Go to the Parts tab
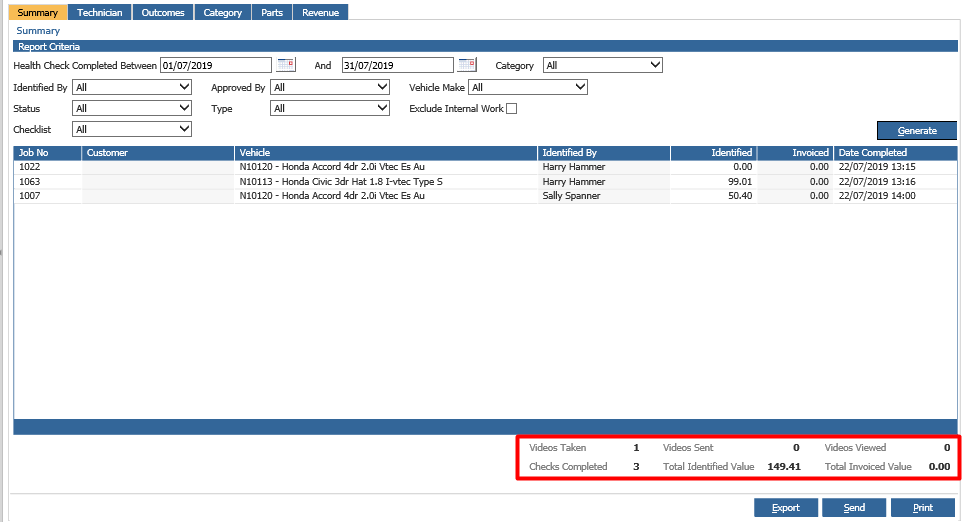 point(271,12)
